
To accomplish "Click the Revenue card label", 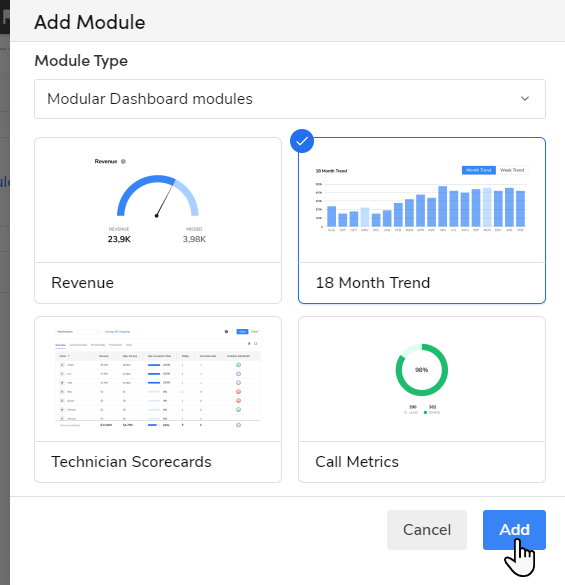I will coord(82,283).
